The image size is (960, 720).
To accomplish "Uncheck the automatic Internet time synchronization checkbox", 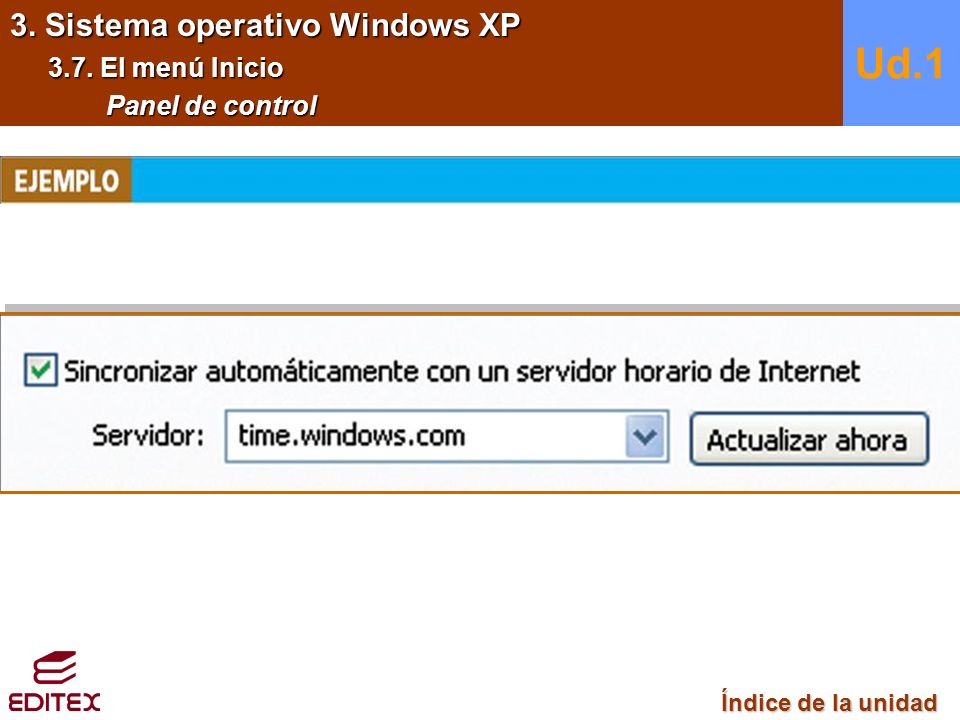I will 40,370.
